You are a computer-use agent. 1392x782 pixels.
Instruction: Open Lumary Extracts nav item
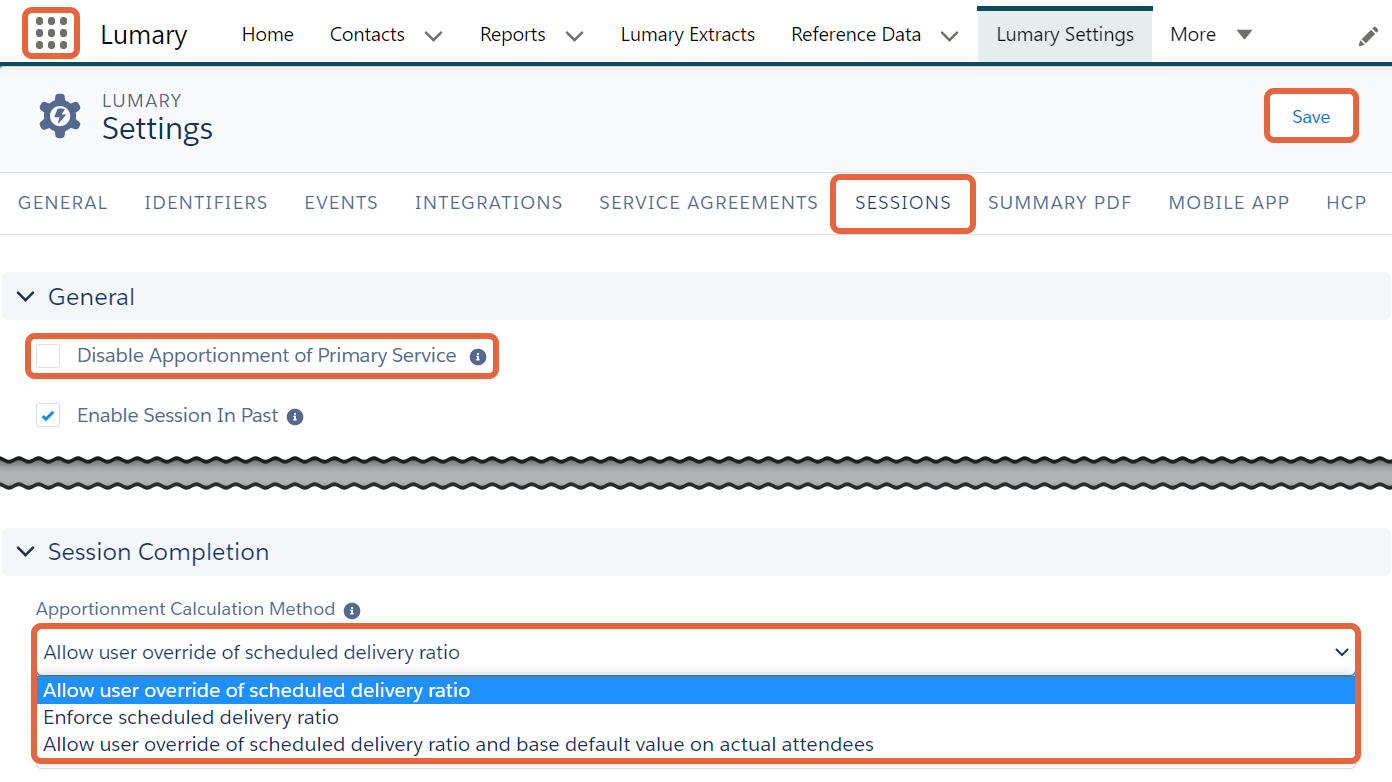tap(688, 35)
